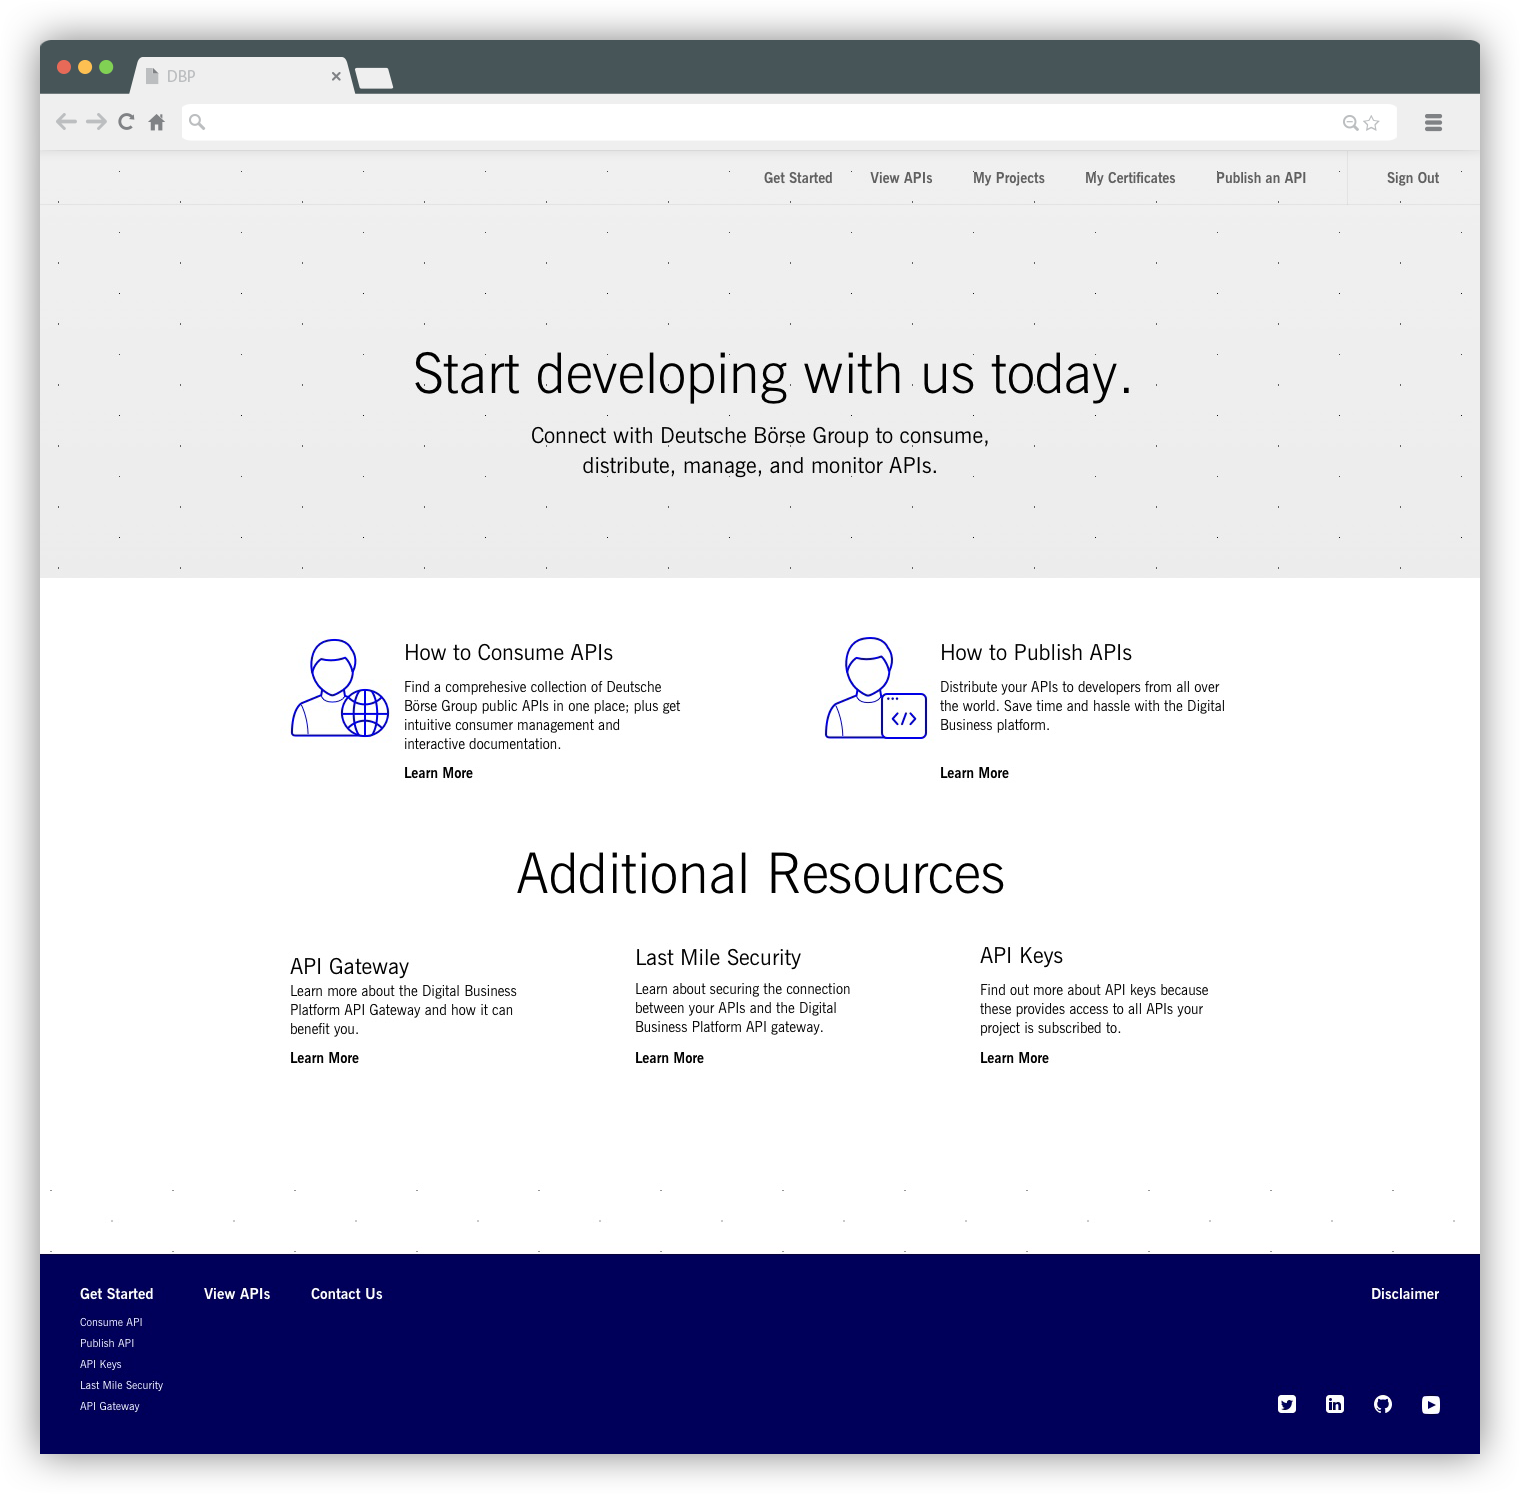Open the LinkedIn footer icon
1520x1494 pixels.
tap(1335, 1404)
